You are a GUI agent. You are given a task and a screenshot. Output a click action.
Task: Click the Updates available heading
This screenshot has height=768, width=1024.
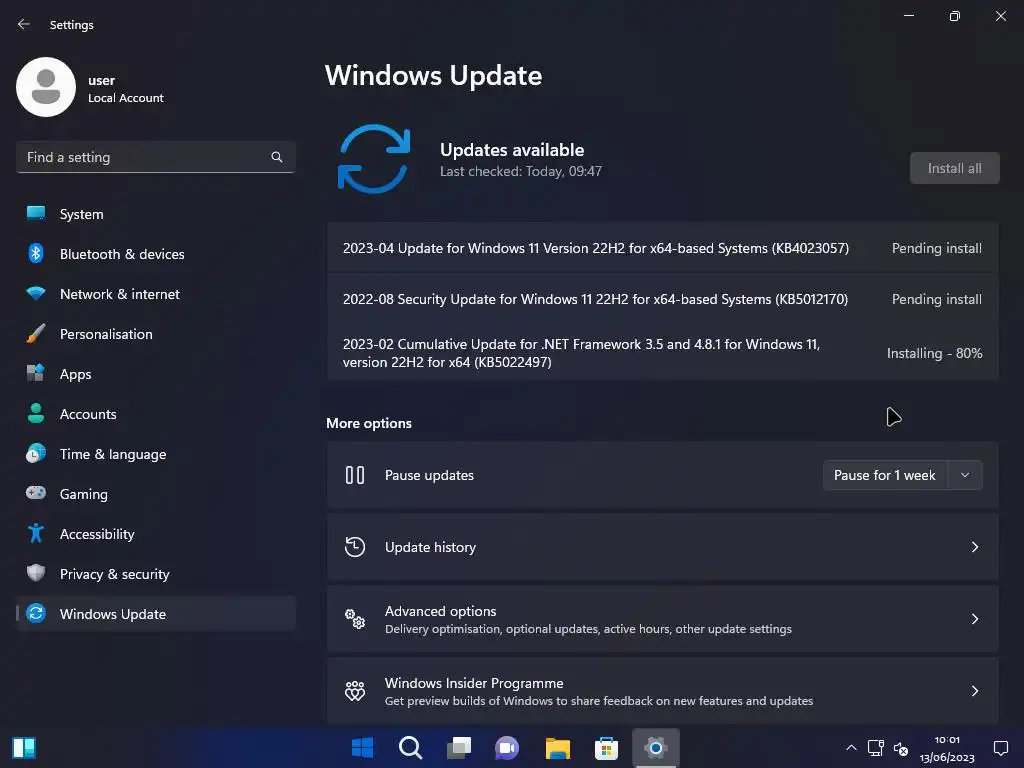(512, 150)
